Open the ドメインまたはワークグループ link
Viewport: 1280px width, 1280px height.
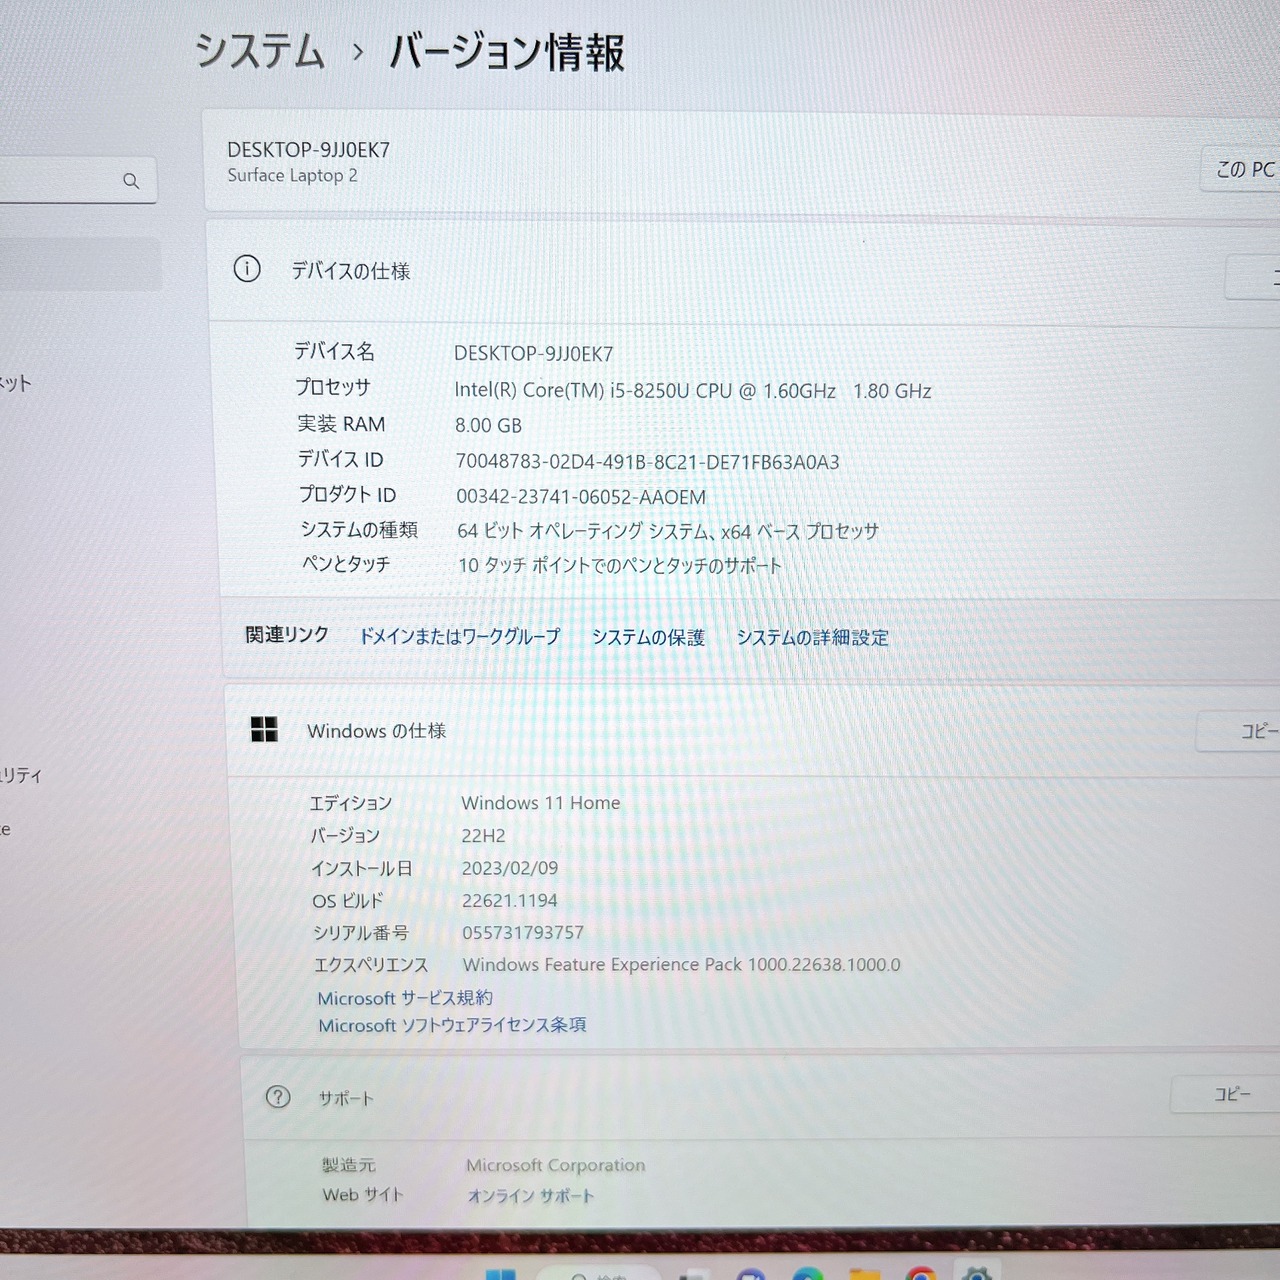460,636
